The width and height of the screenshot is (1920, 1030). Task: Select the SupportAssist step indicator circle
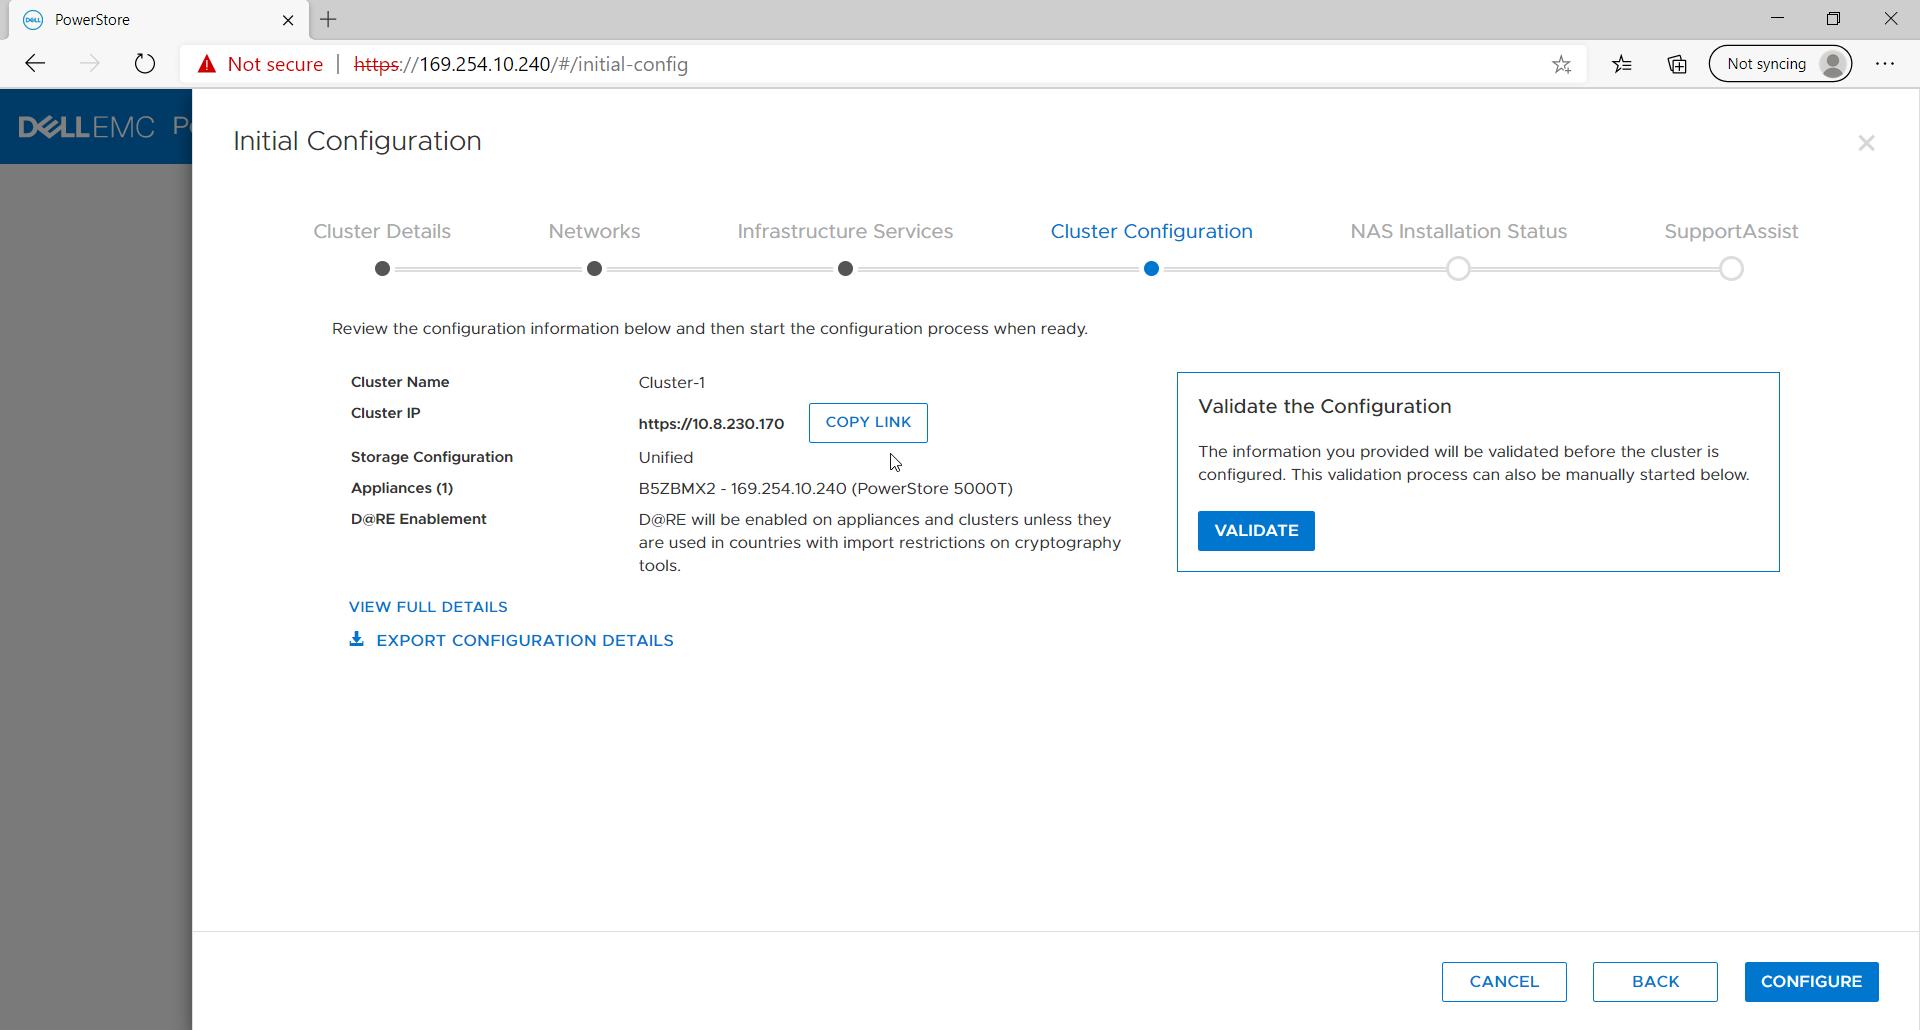click(x=1730, y=268)
